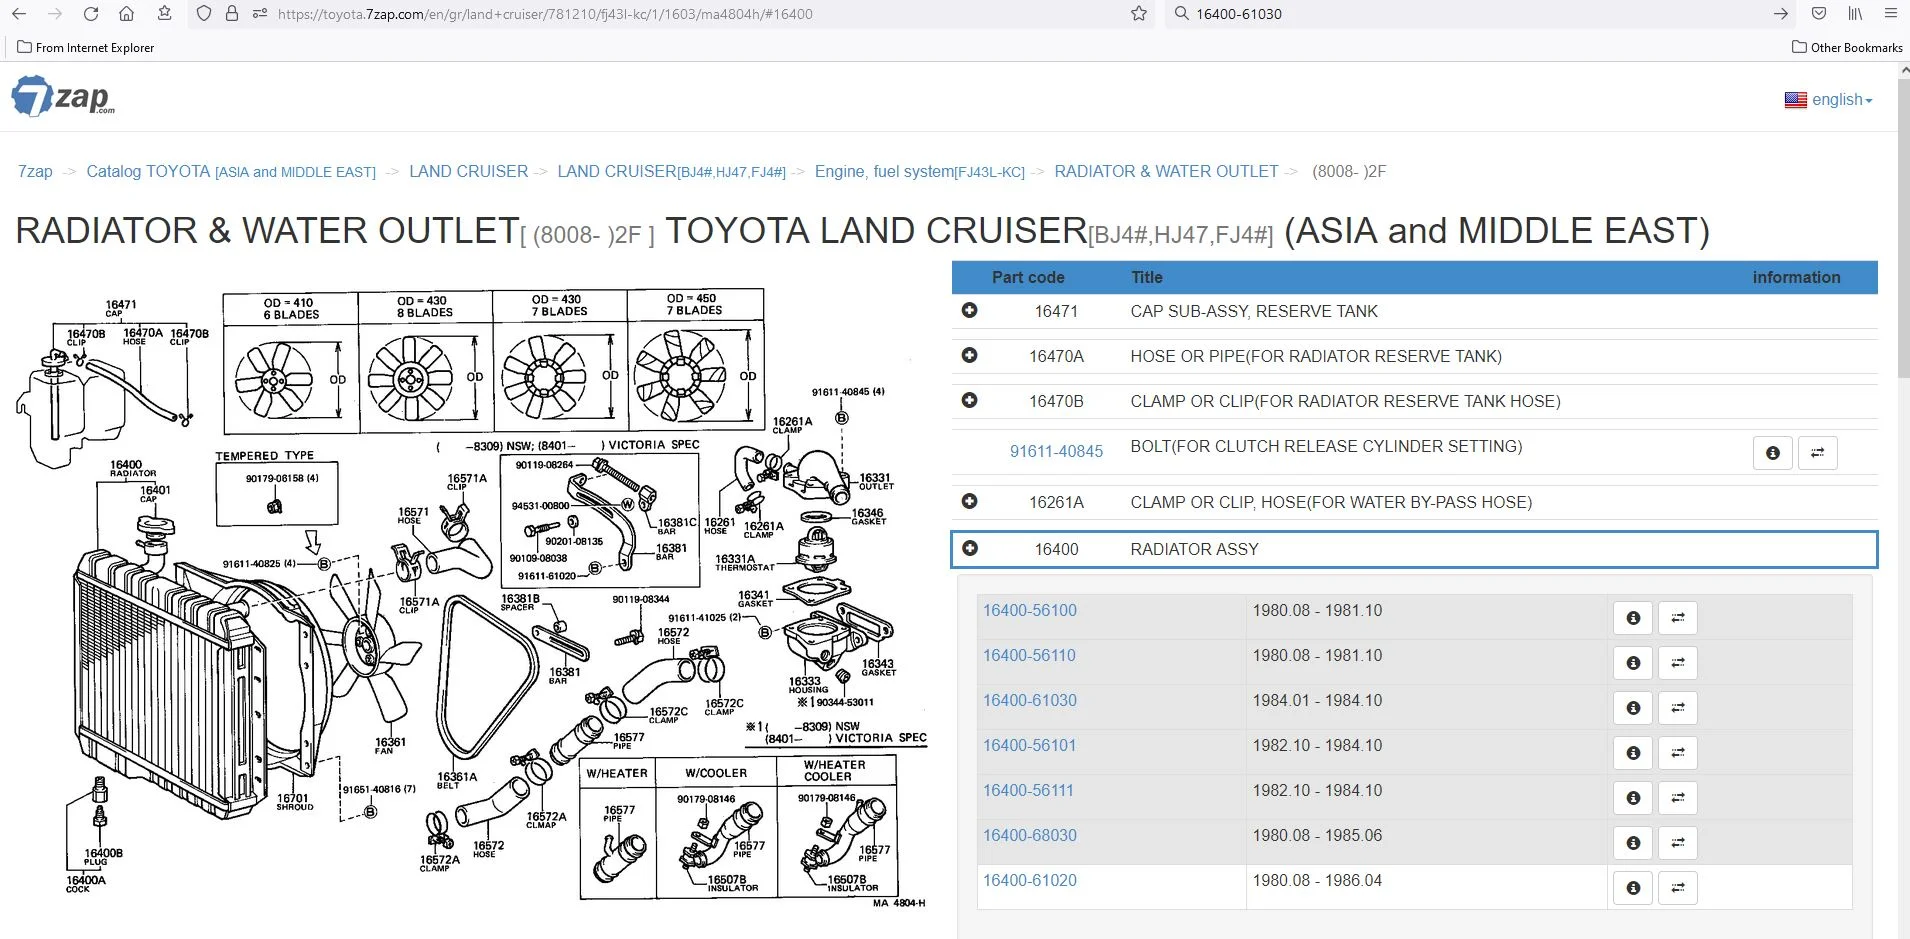
Task: Show info for 16400-68030
Action: (1633, 843)
